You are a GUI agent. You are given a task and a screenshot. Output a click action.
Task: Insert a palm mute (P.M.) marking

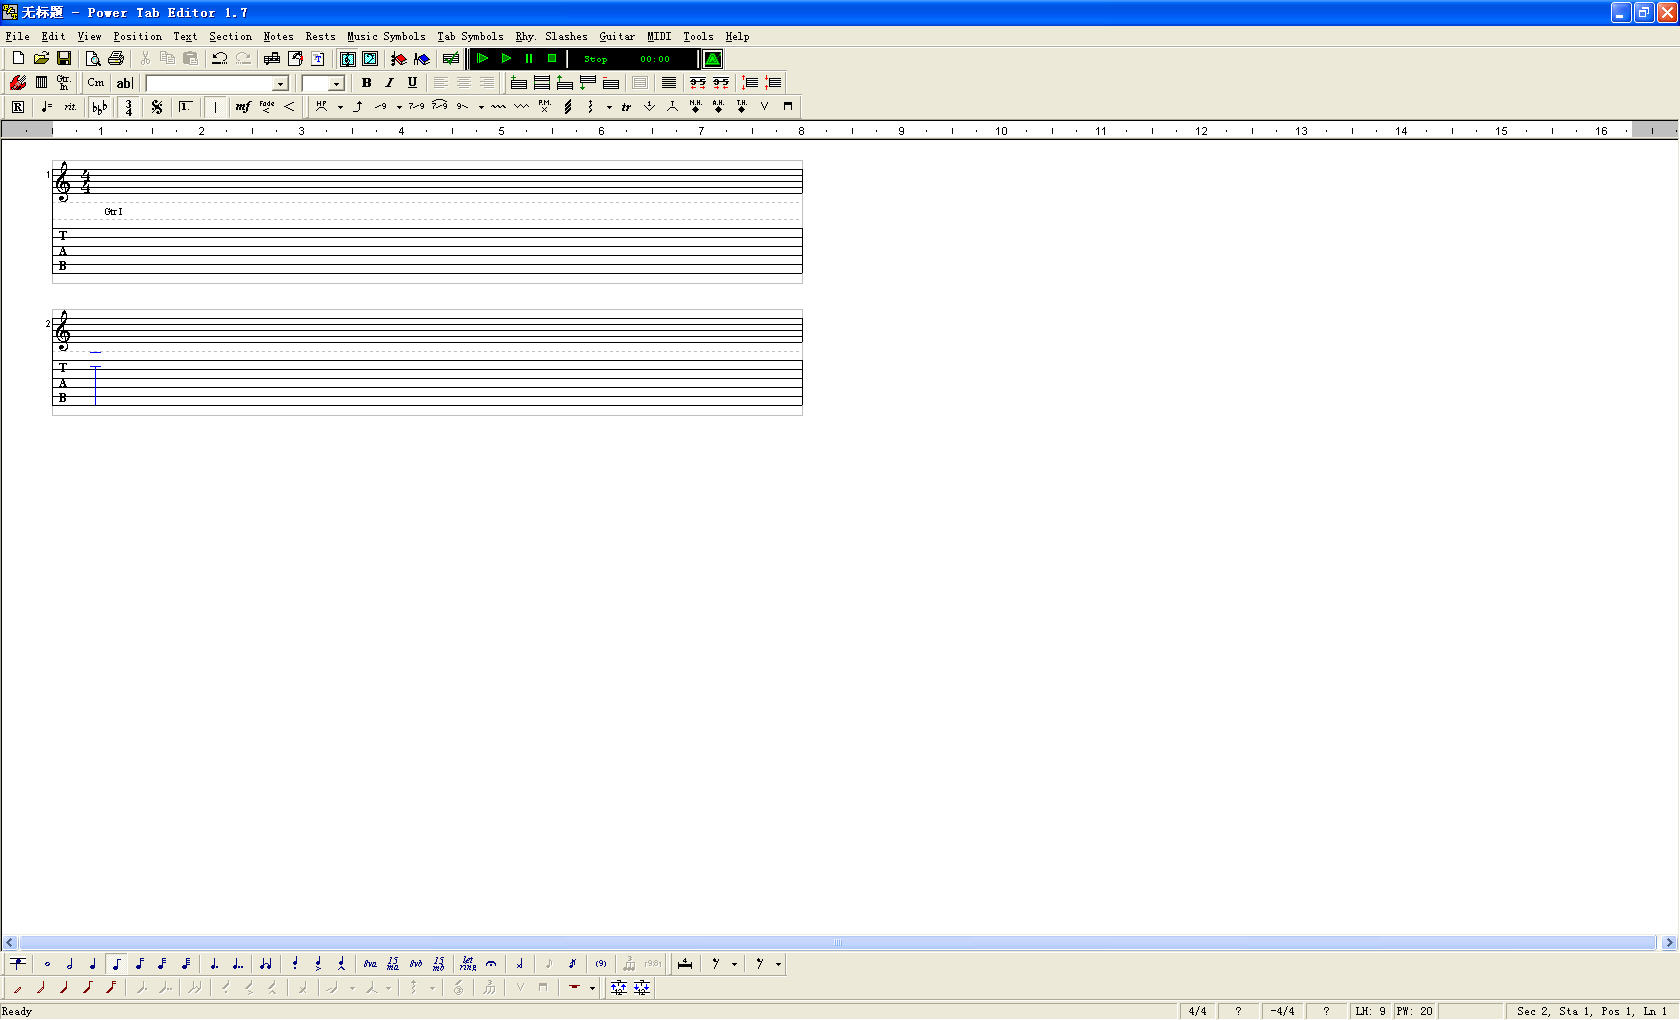pos(543,107)
